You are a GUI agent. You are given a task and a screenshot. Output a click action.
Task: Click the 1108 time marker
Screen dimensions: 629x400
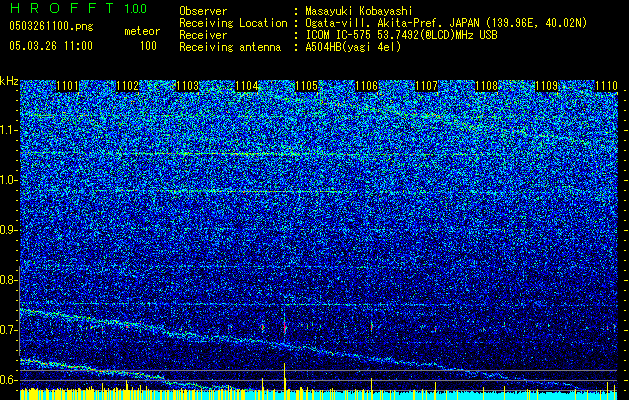(x=487, y=86)
